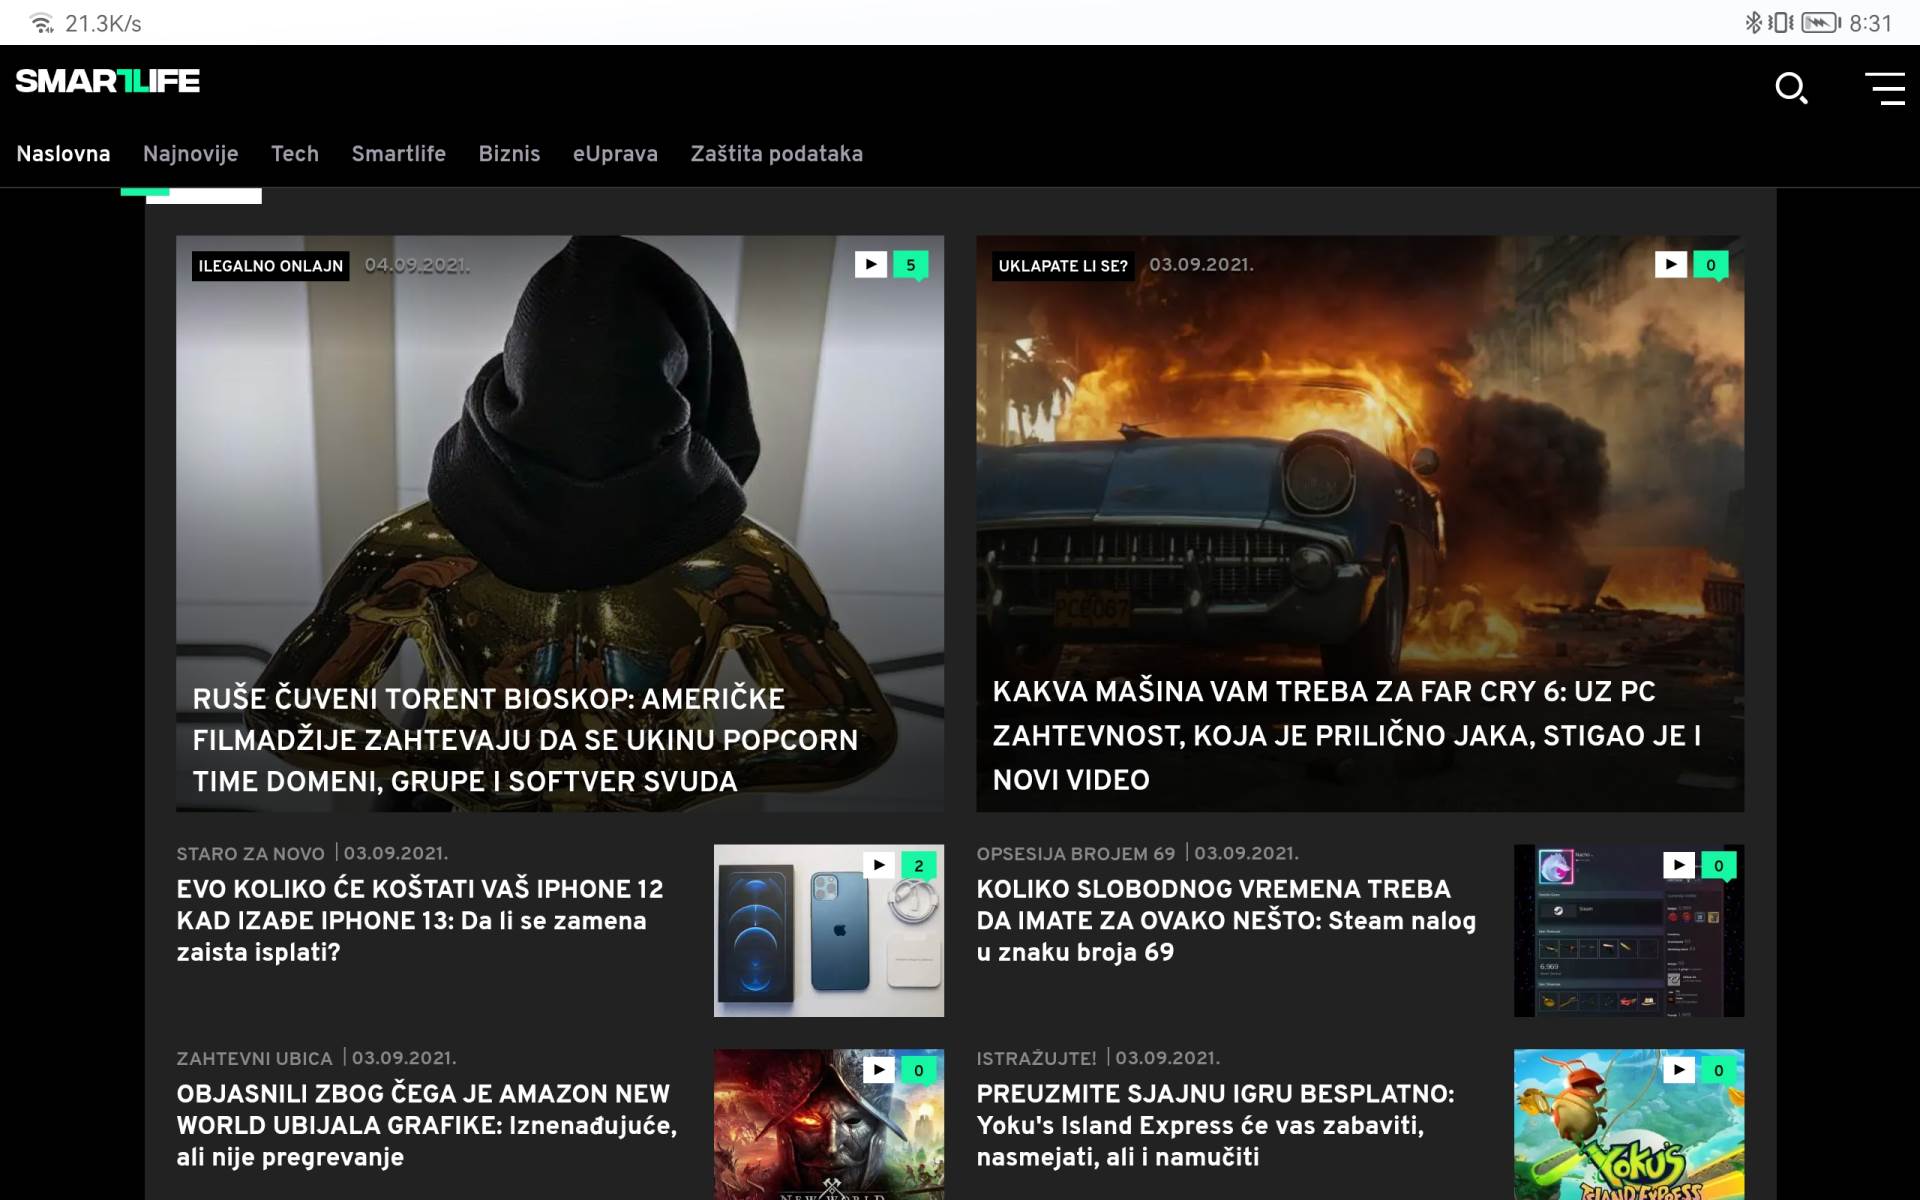The image size is (1920, 1200).
Task: Go to the Biznis tab
Action: (509, 154)
